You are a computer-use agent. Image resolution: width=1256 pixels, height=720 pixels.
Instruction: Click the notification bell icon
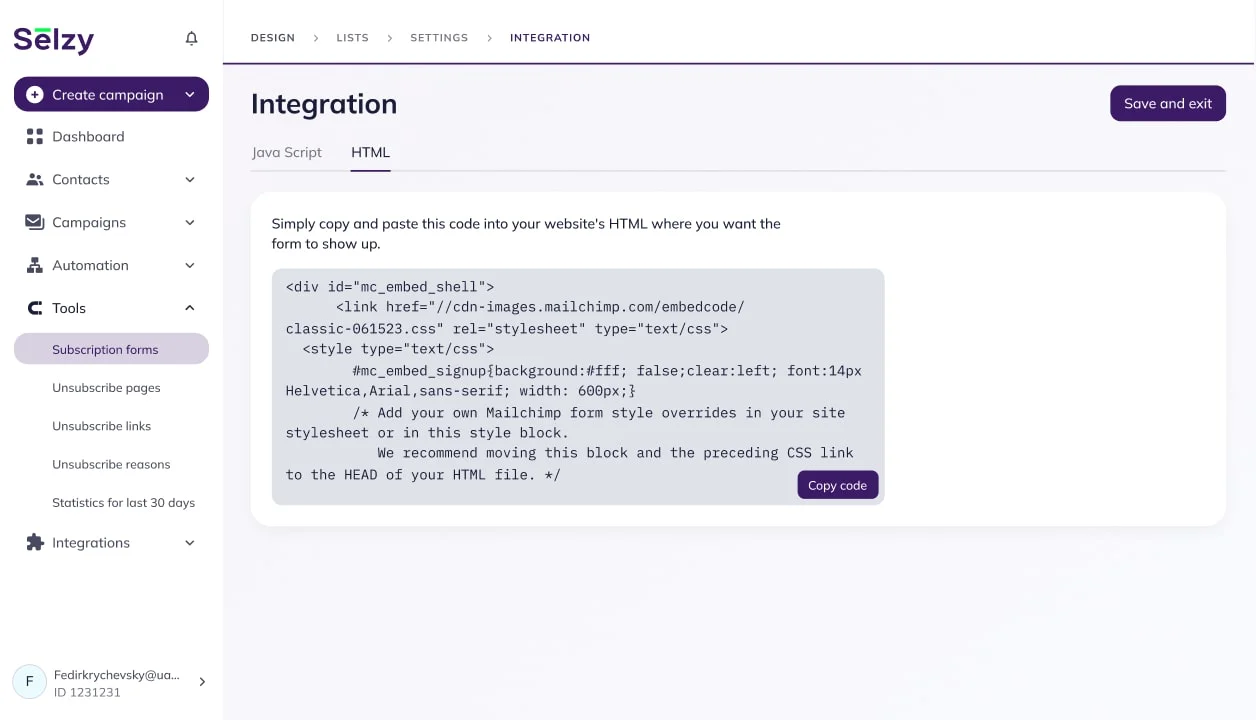192,39
